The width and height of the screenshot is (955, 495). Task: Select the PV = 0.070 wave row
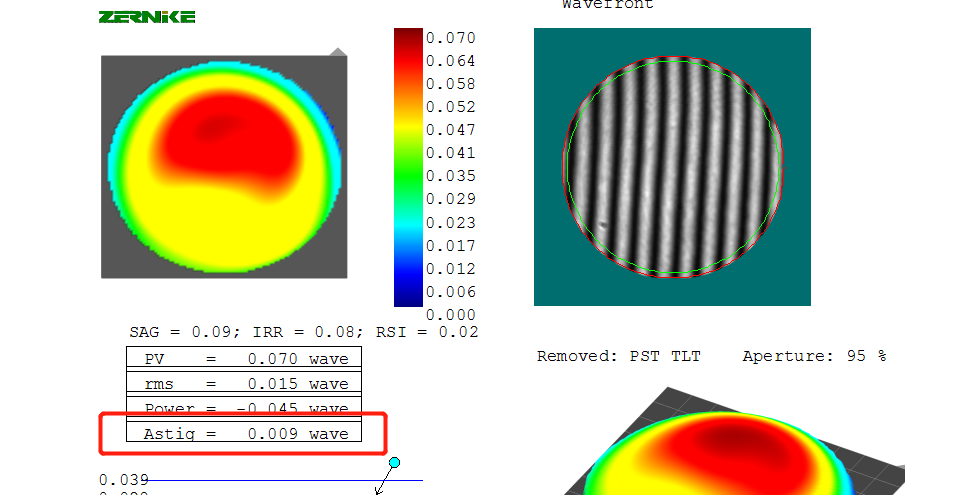pos(244,359)
